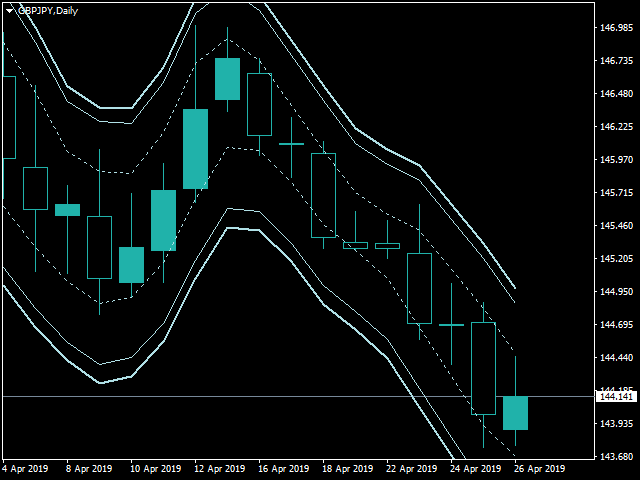Click the 18 Apr 2019 date label
The width and height of the screenshot is (640, 480).
[348, 469]
